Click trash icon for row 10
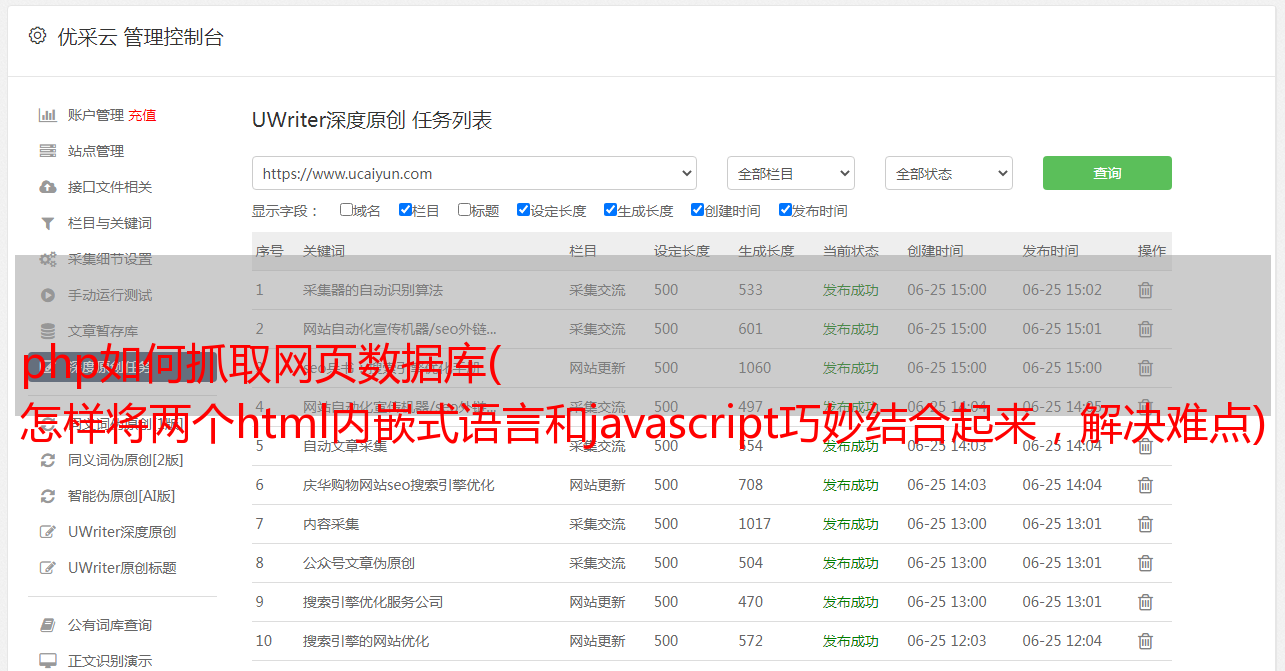Screen dimensions: 1285x671 (x=1145, y=641)
